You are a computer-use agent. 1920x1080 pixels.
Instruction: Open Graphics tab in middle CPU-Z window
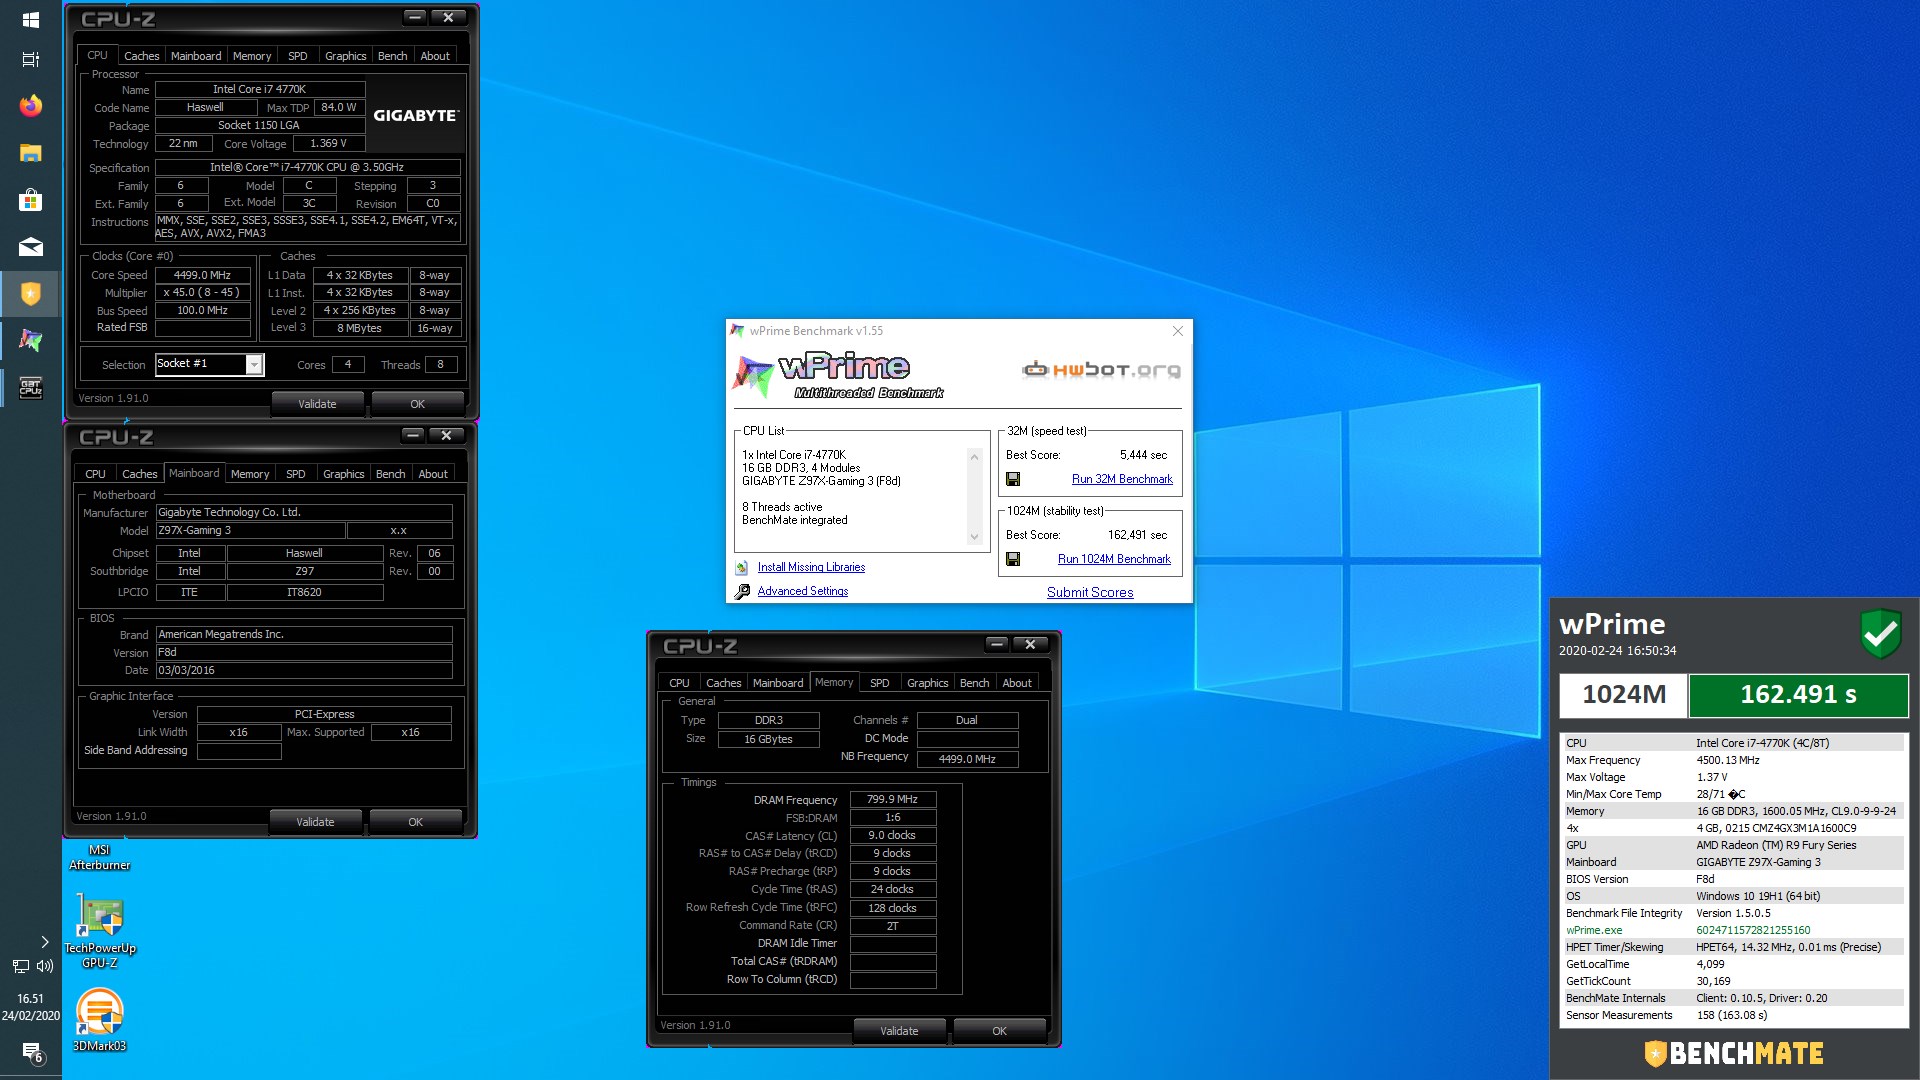343,474
